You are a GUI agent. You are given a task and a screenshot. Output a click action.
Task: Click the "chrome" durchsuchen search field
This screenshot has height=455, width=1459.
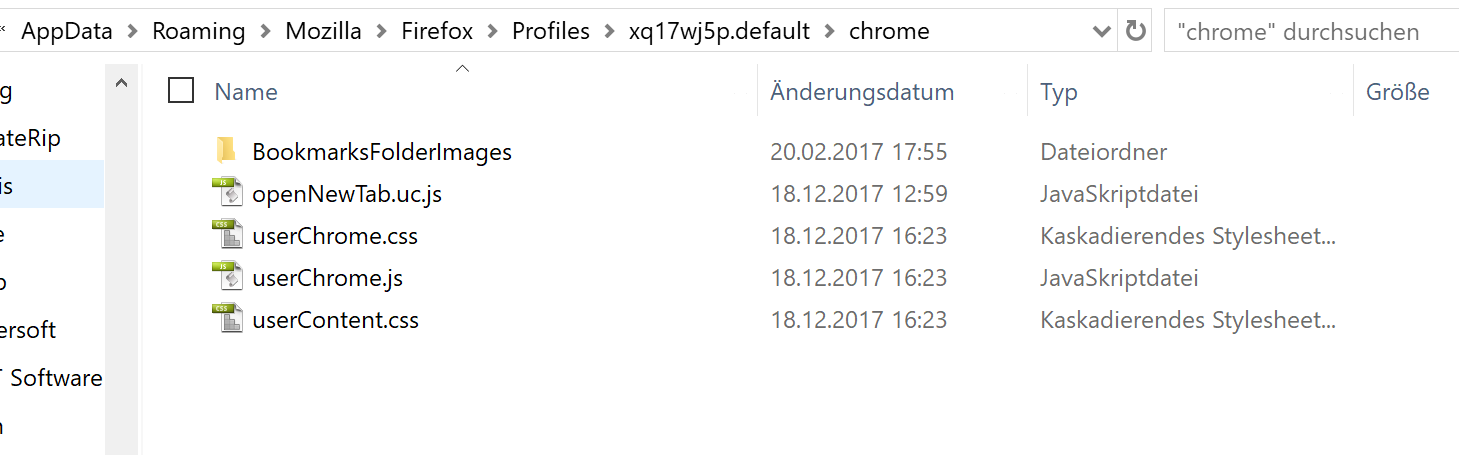click(x=1310, y=31)
